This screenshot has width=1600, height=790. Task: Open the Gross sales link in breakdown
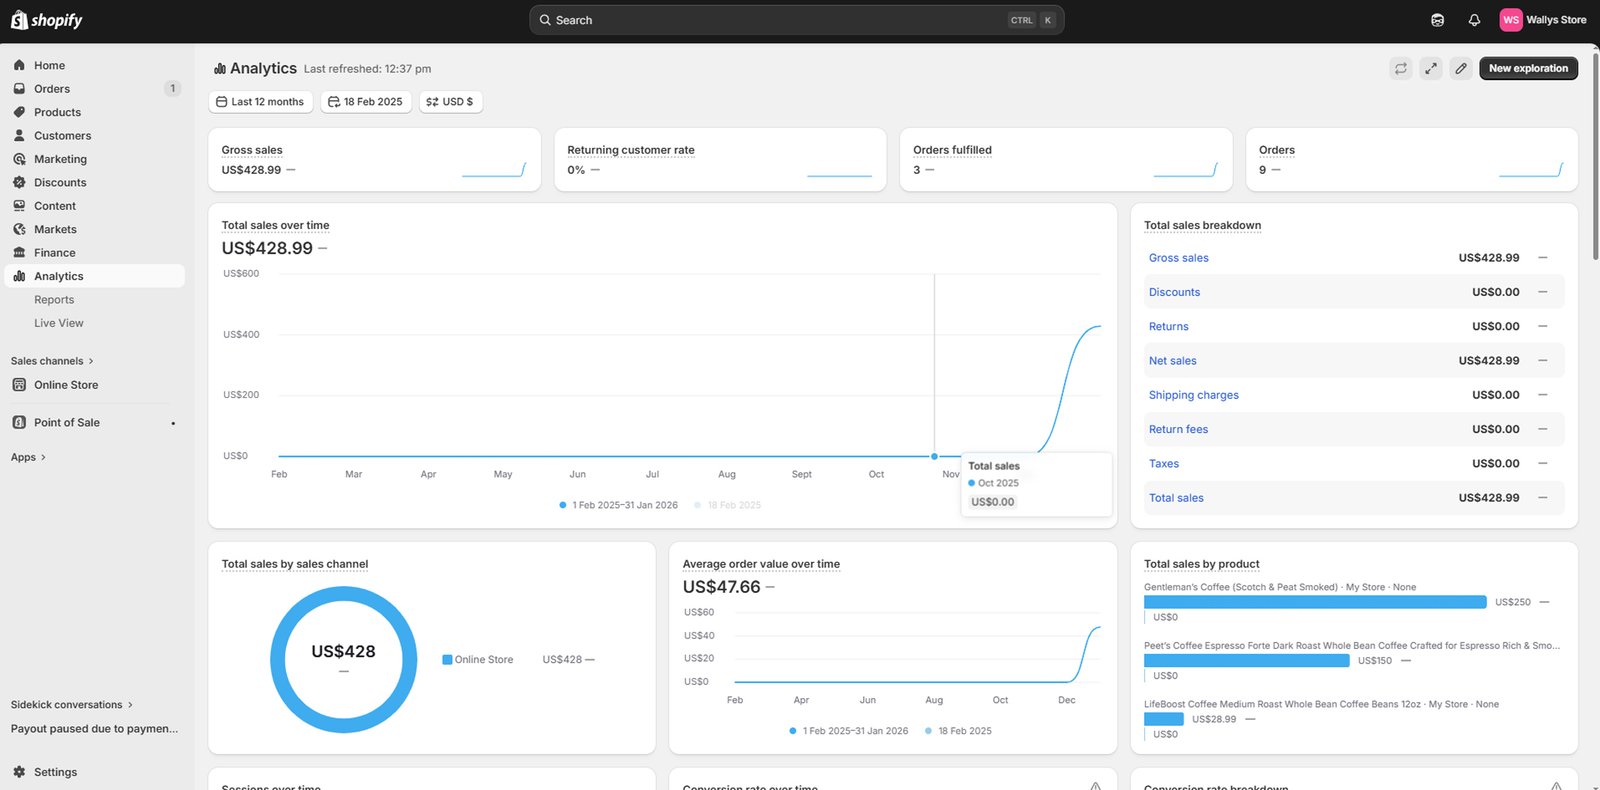coord(1178,258)
